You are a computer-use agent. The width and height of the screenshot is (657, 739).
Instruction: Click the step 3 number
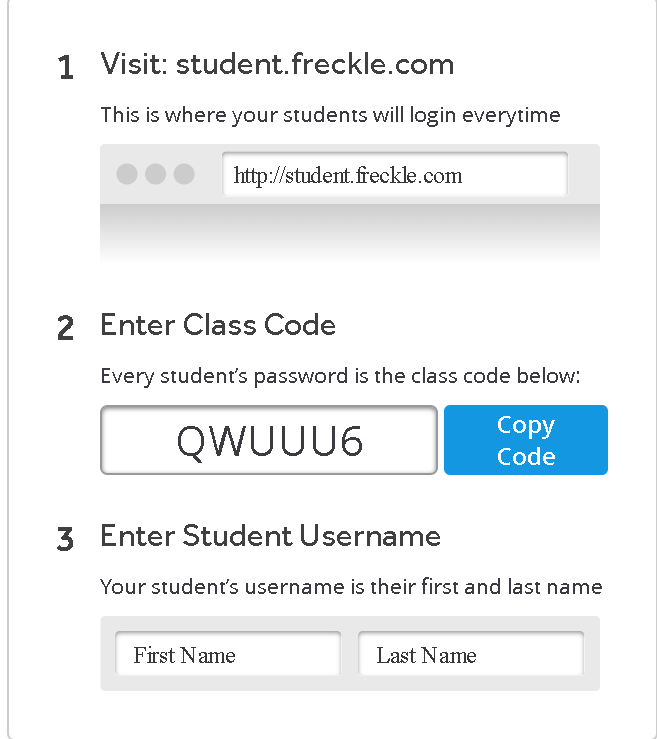(x=65, y=539)
